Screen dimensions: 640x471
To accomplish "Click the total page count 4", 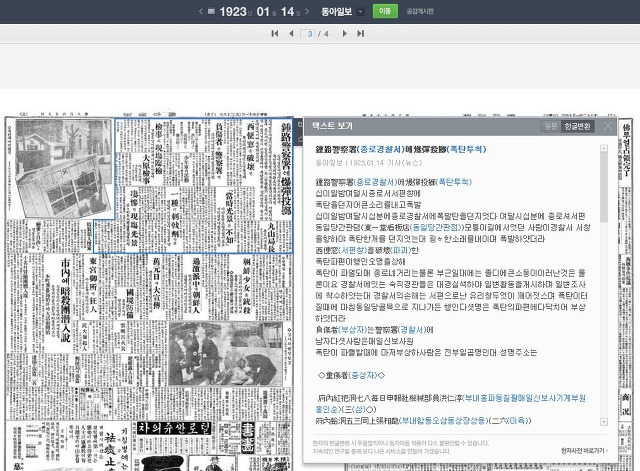I will 326,33.
